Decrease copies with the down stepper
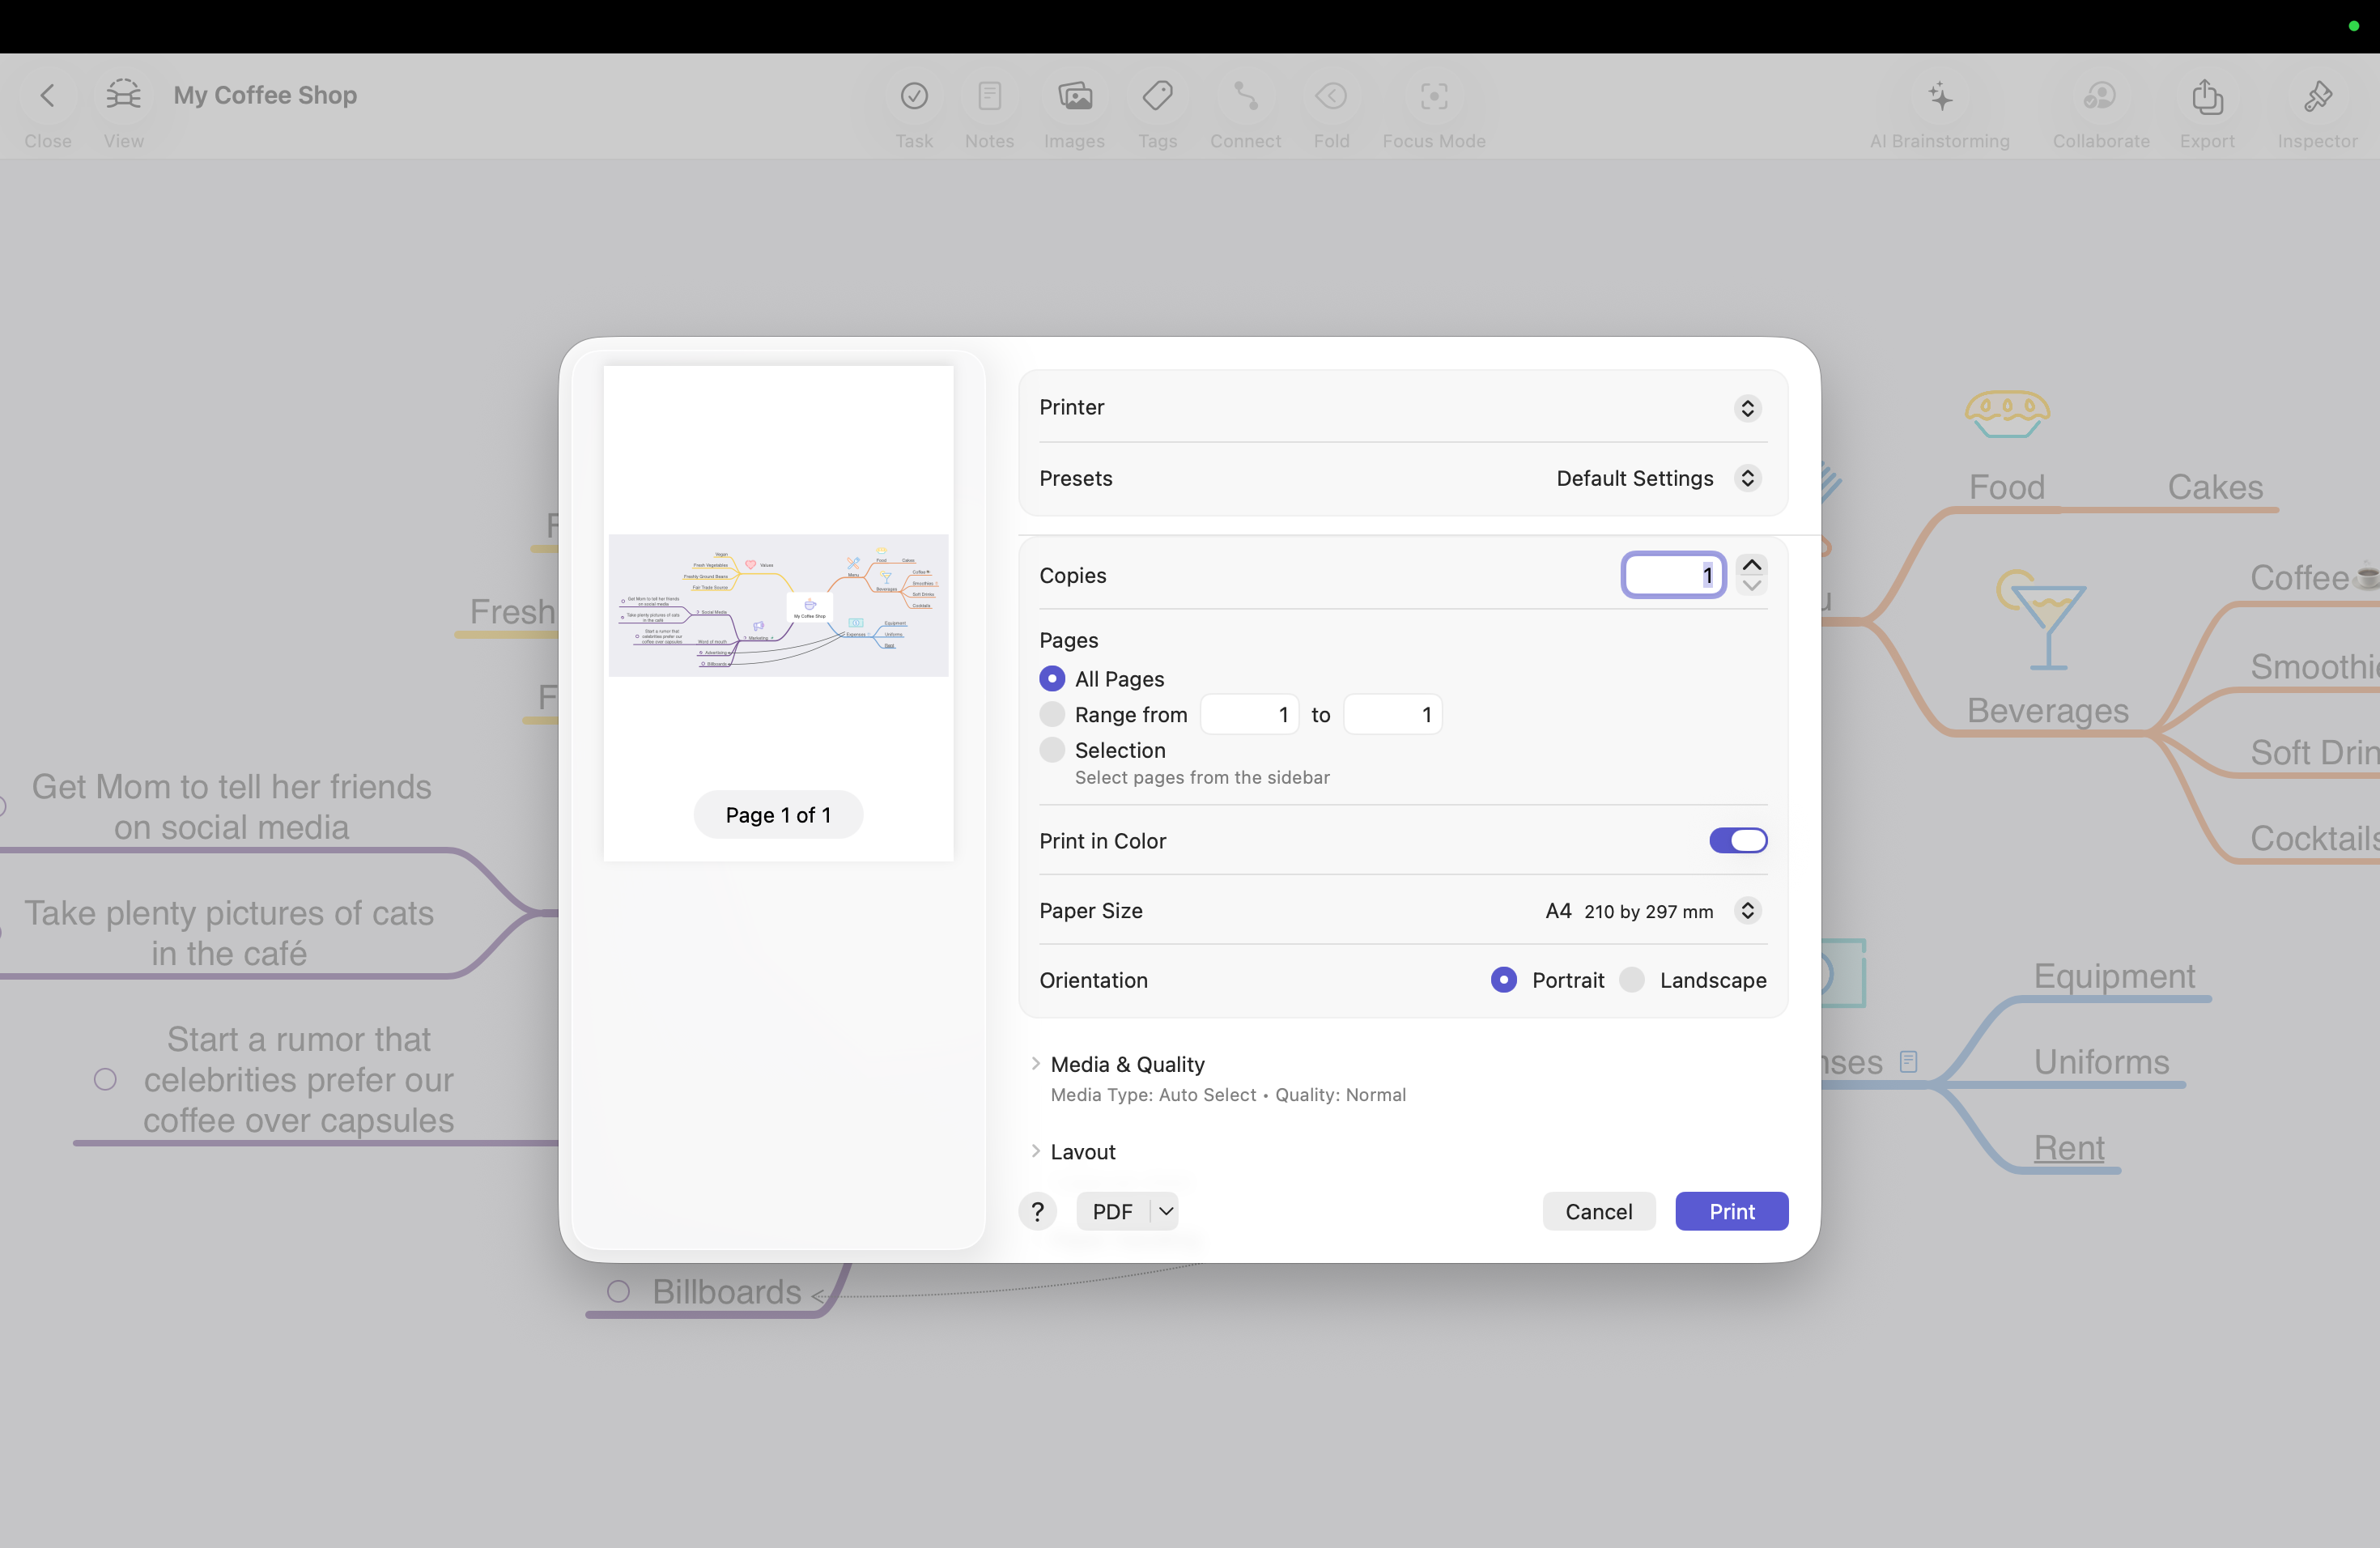 pyautogui.click(x=1751, y=585)
